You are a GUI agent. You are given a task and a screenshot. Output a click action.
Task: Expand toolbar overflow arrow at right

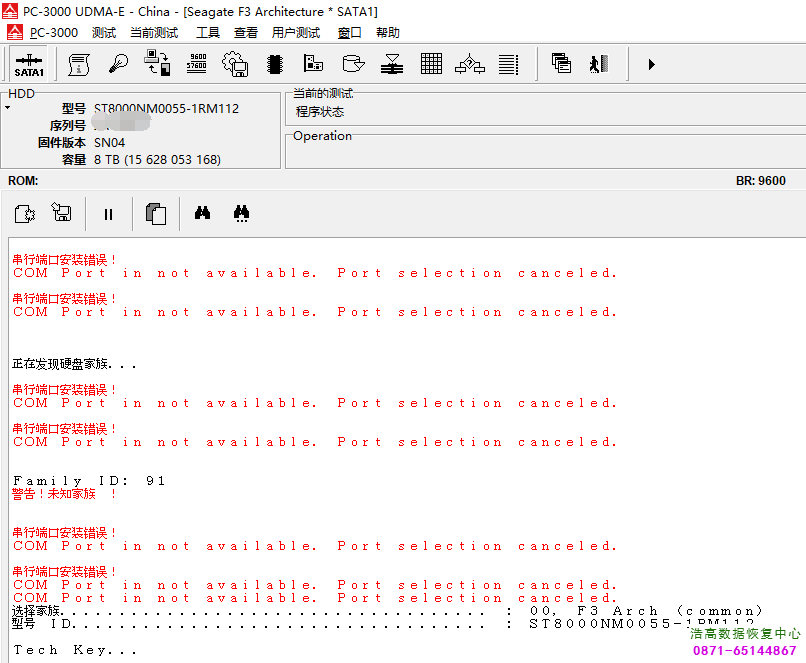click(652, 65)
